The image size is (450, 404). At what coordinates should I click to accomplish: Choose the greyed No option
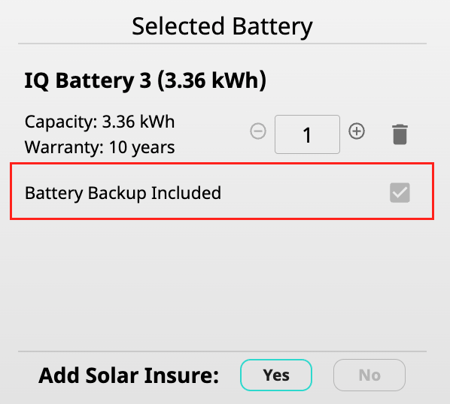pos(369,375)
